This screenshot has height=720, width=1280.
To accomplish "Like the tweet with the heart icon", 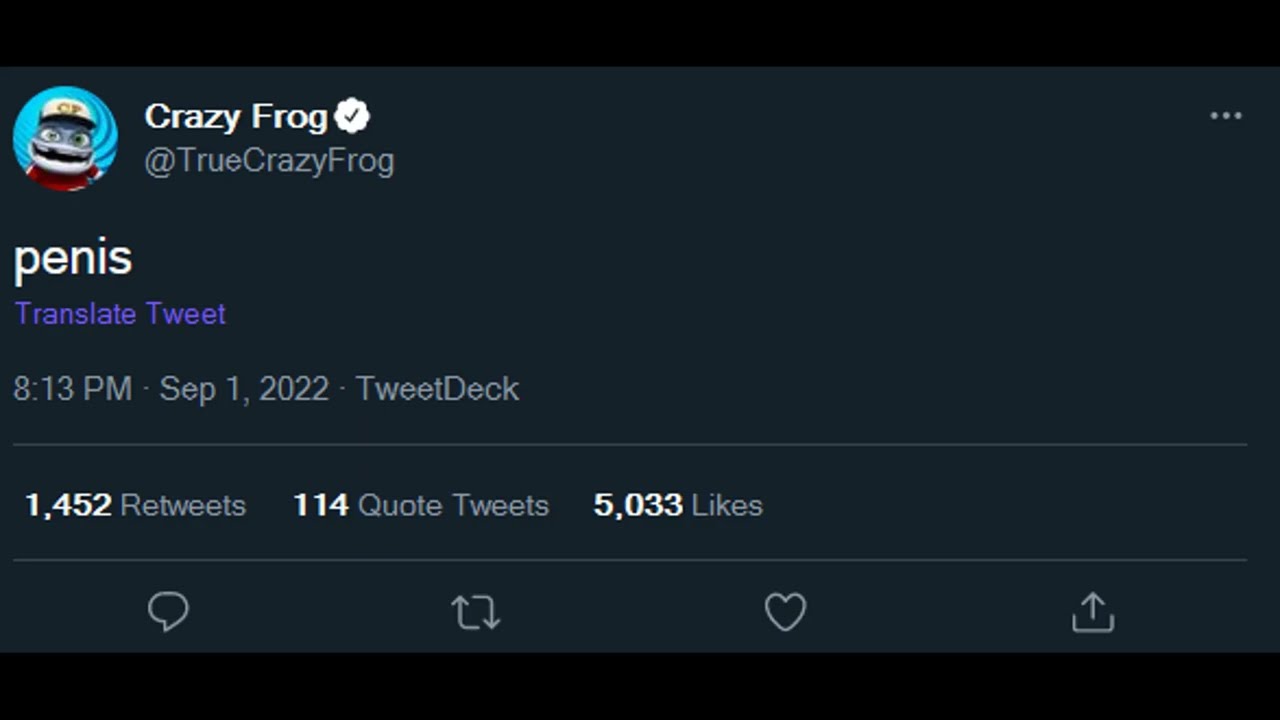I will pos(785,612).
